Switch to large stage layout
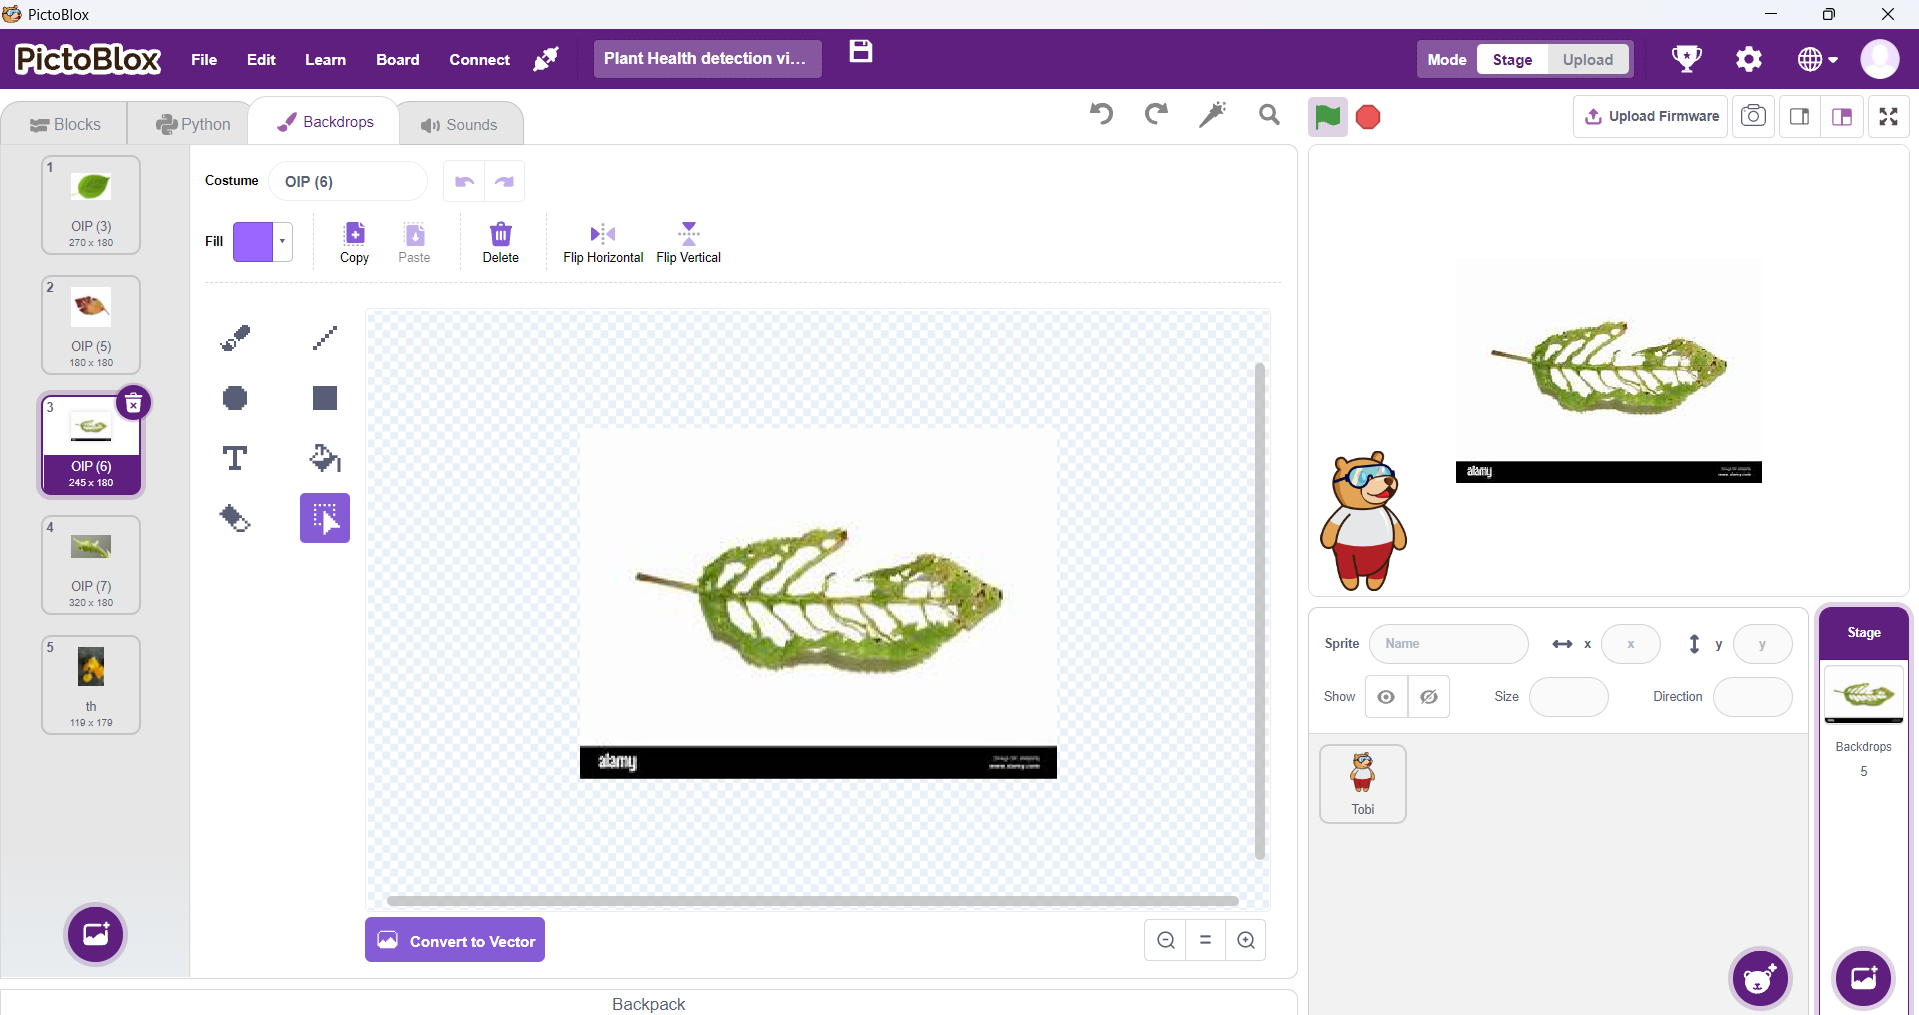The image size is (1919, 1015). pyautogui.click(x=1842, y=116)
